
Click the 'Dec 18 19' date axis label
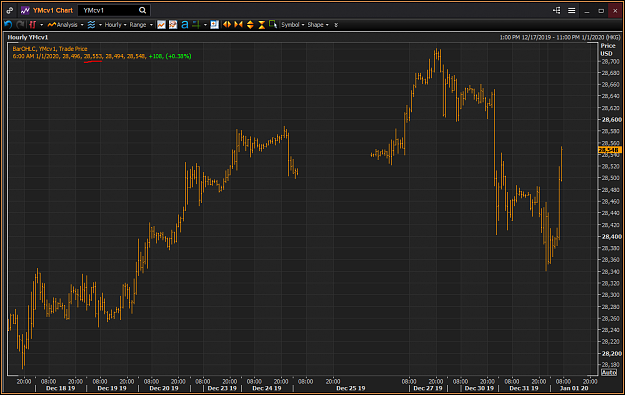coord(61,388)
